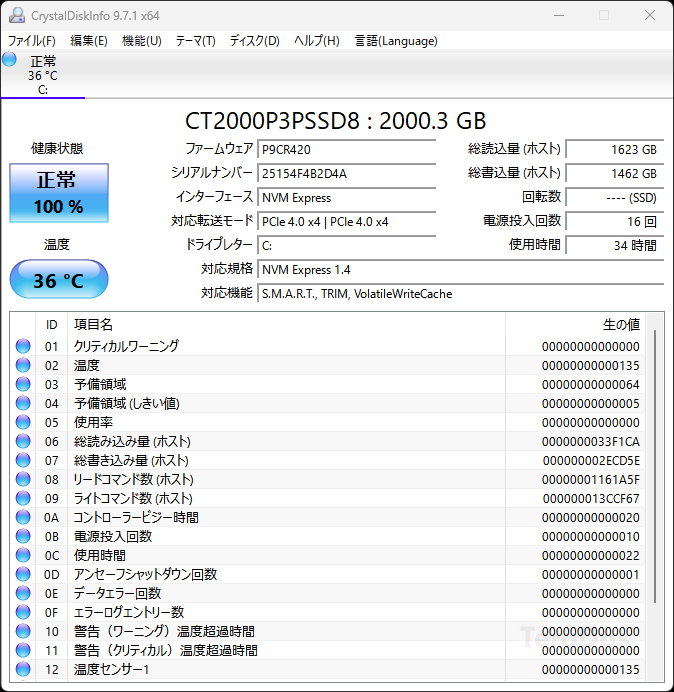Click power on count value 16 回
674x692 pixels.
[614, 222]
